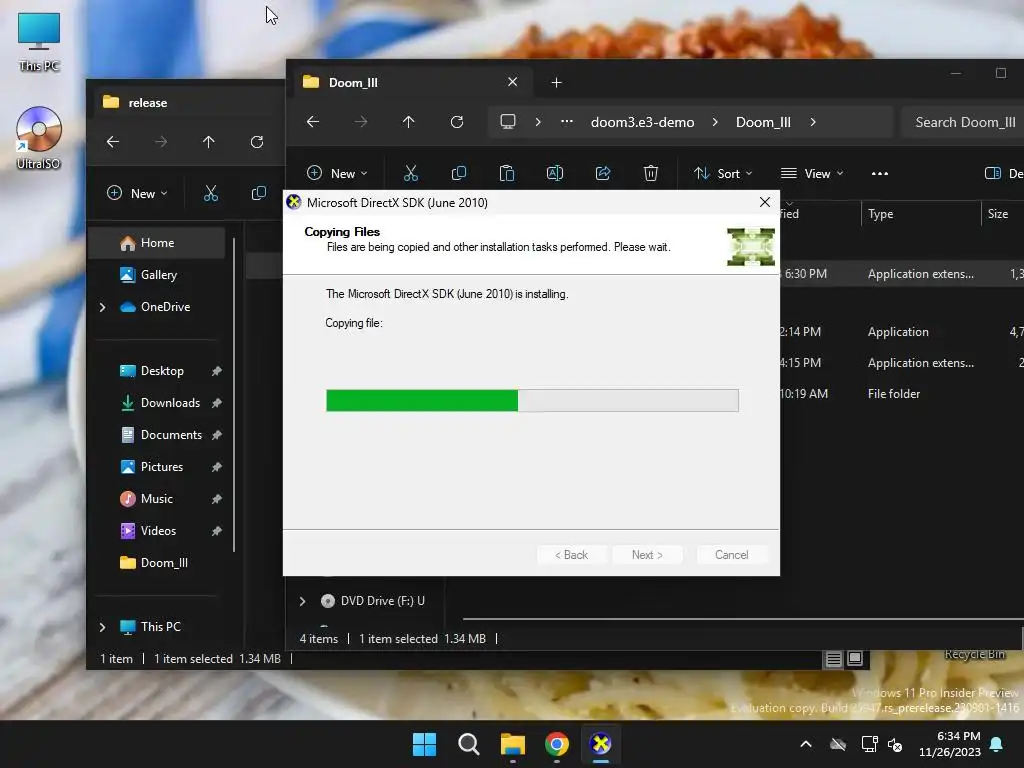Select Gallery in navigation pane
The image size is (1024, 768).
click(158, 275)
